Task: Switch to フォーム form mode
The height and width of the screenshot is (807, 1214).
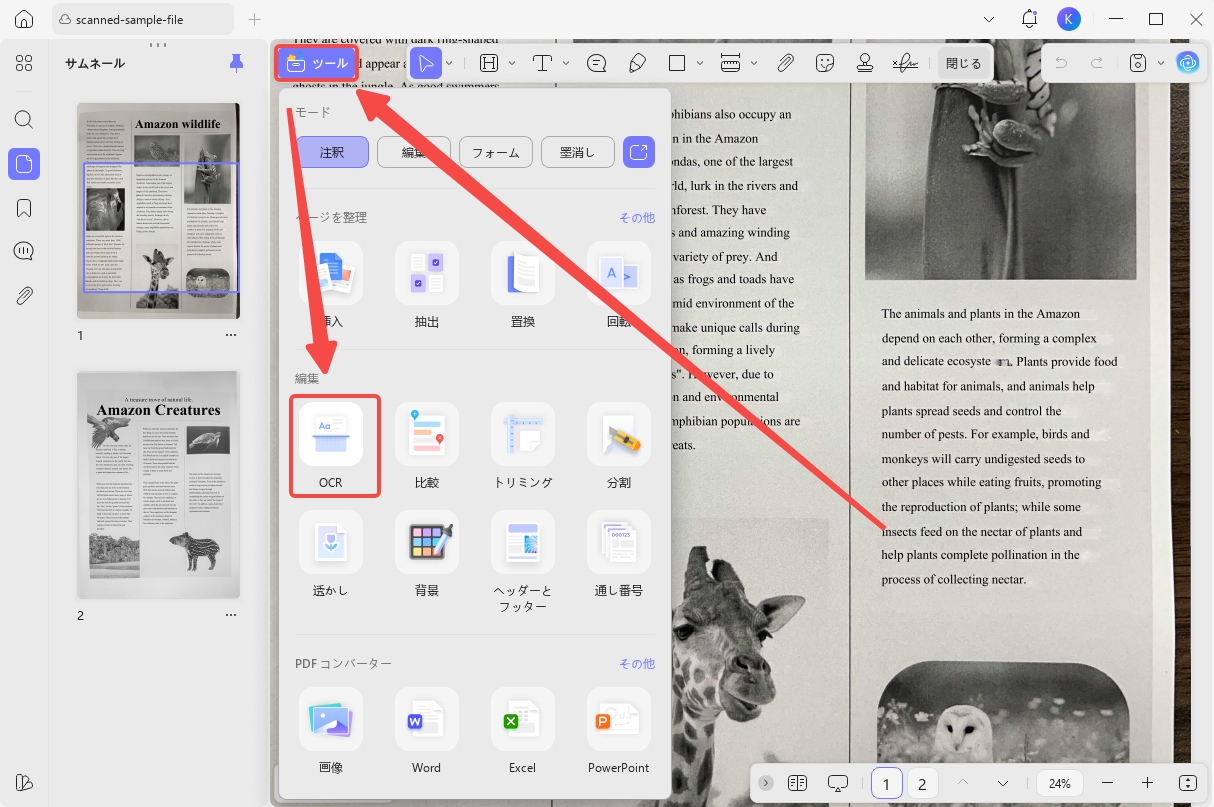Action: [x=496, y=152]
